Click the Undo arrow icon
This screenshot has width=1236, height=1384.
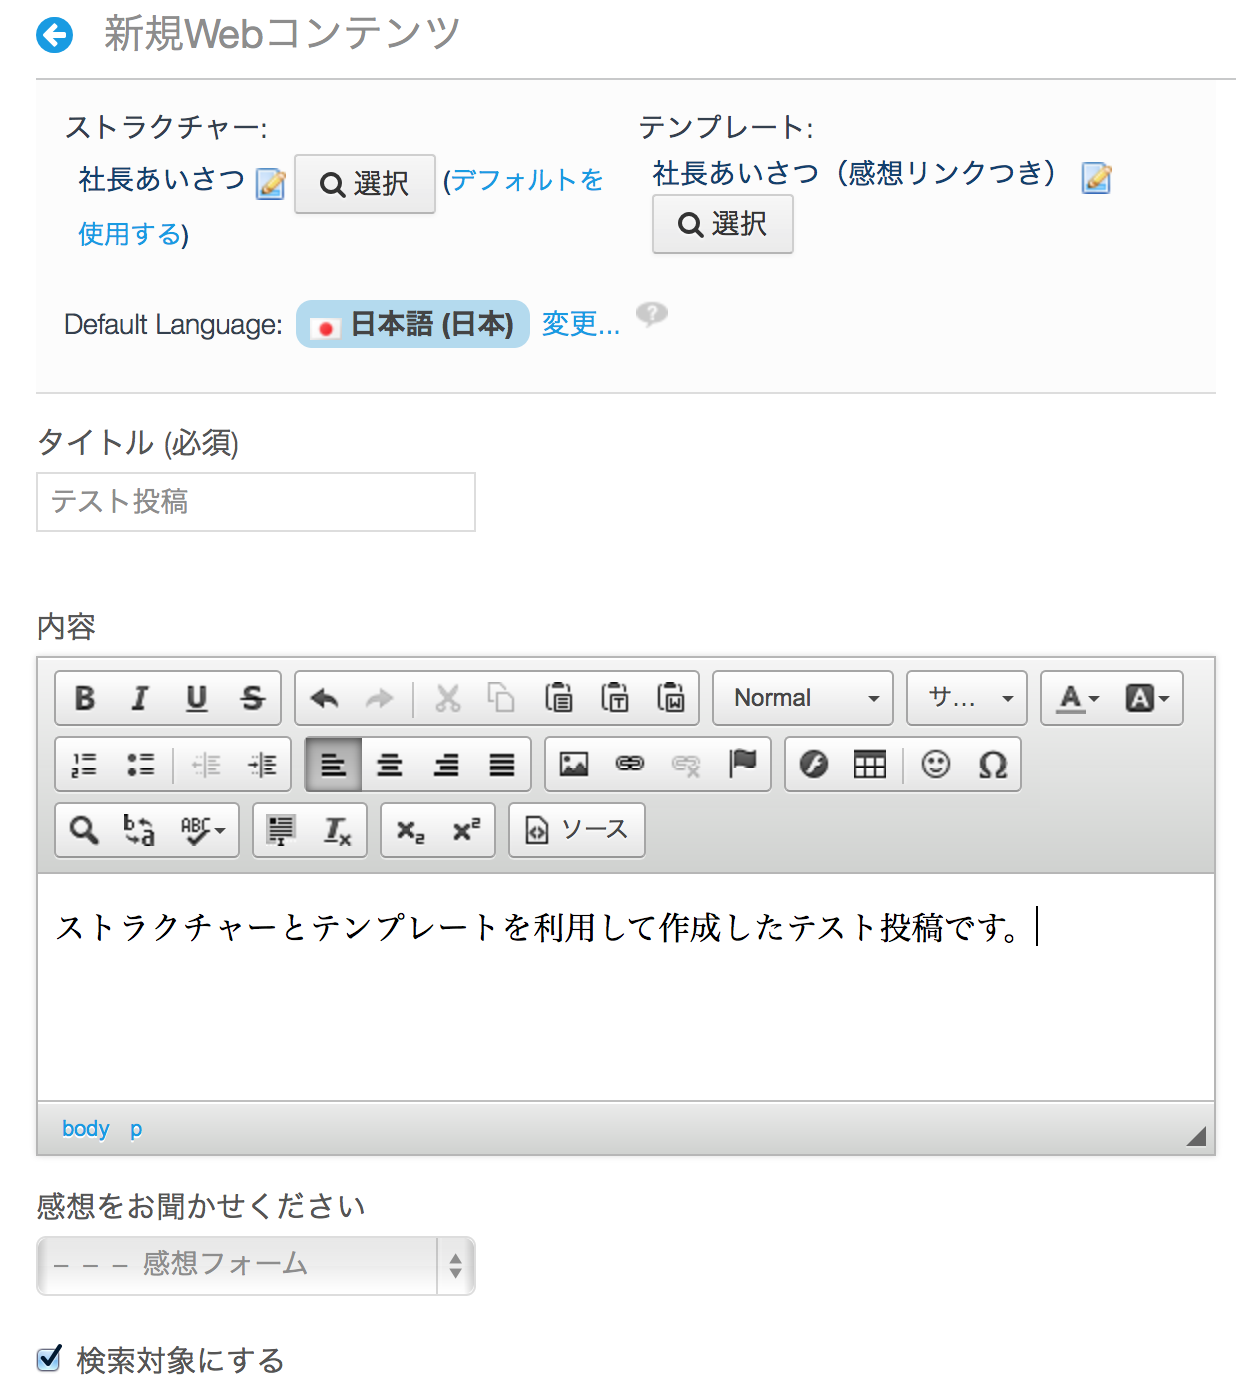click(324, 698)
